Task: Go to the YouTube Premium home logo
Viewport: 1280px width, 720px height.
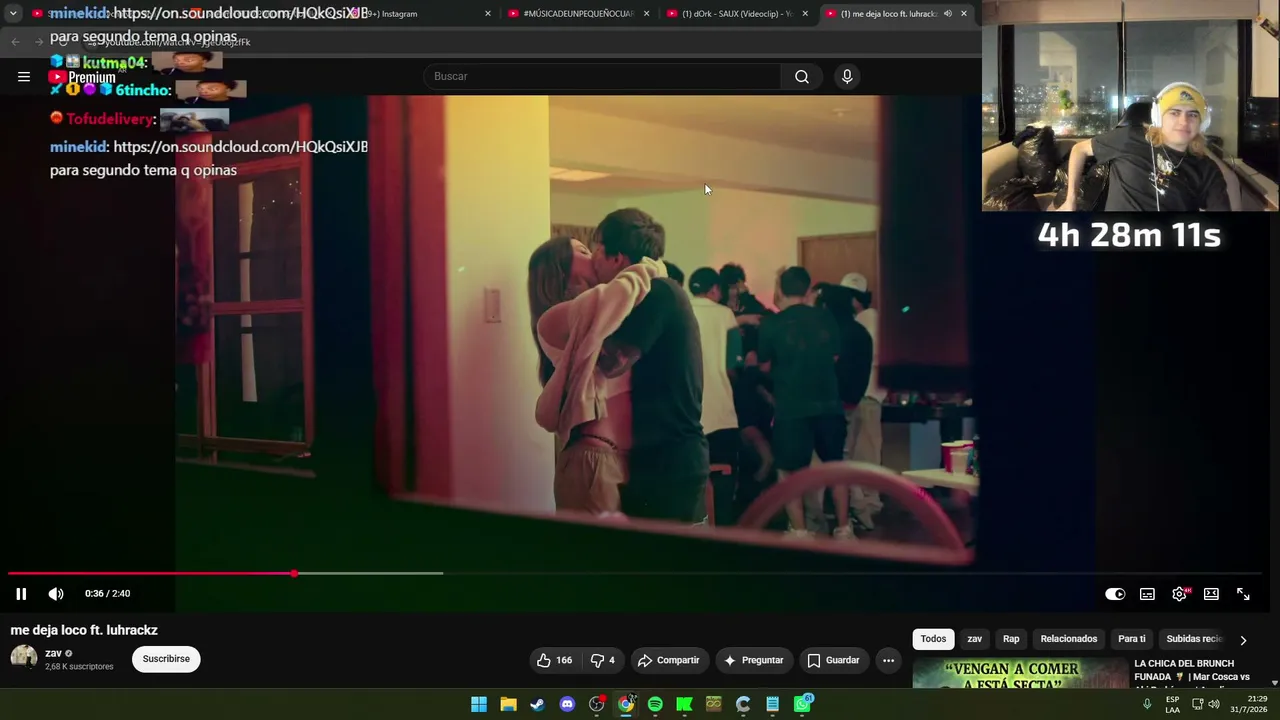Action: (x=82, y=77)
